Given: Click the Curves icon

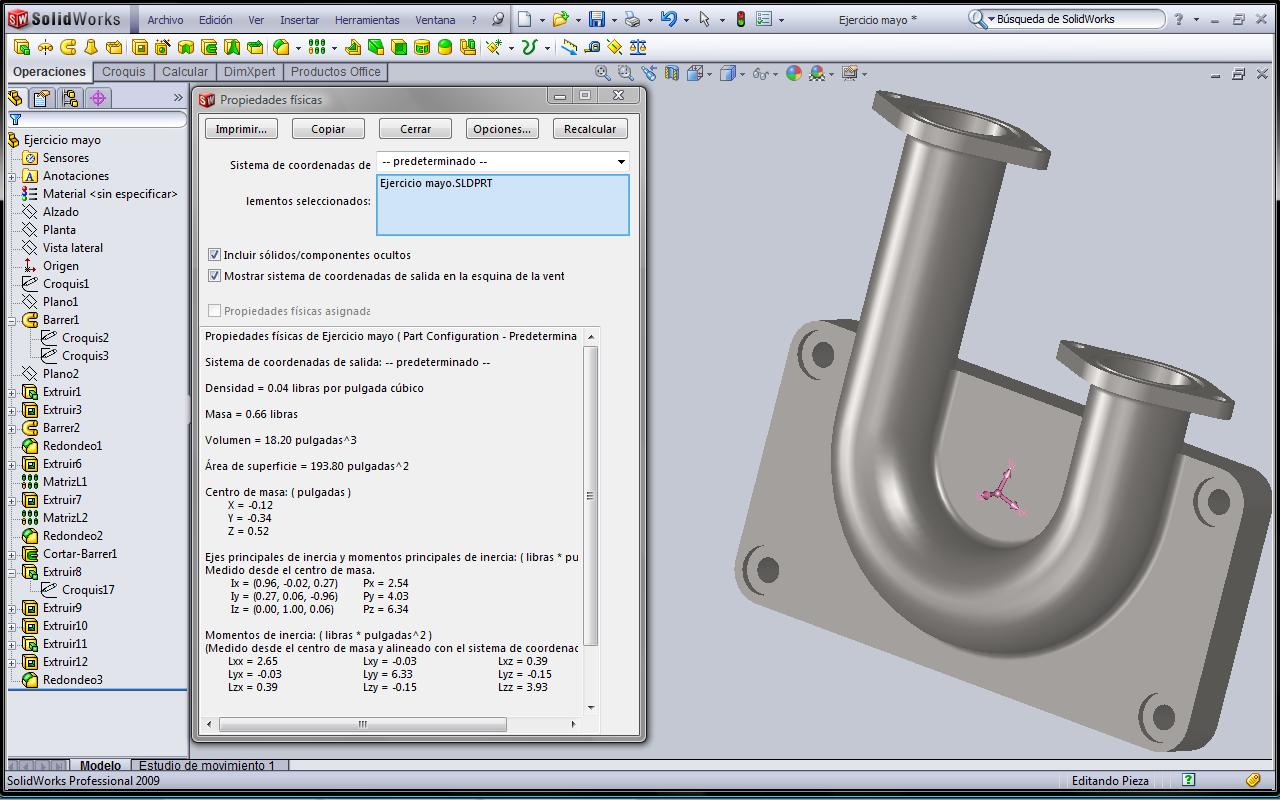Looking at the screenshot, I should coord(530,47).
